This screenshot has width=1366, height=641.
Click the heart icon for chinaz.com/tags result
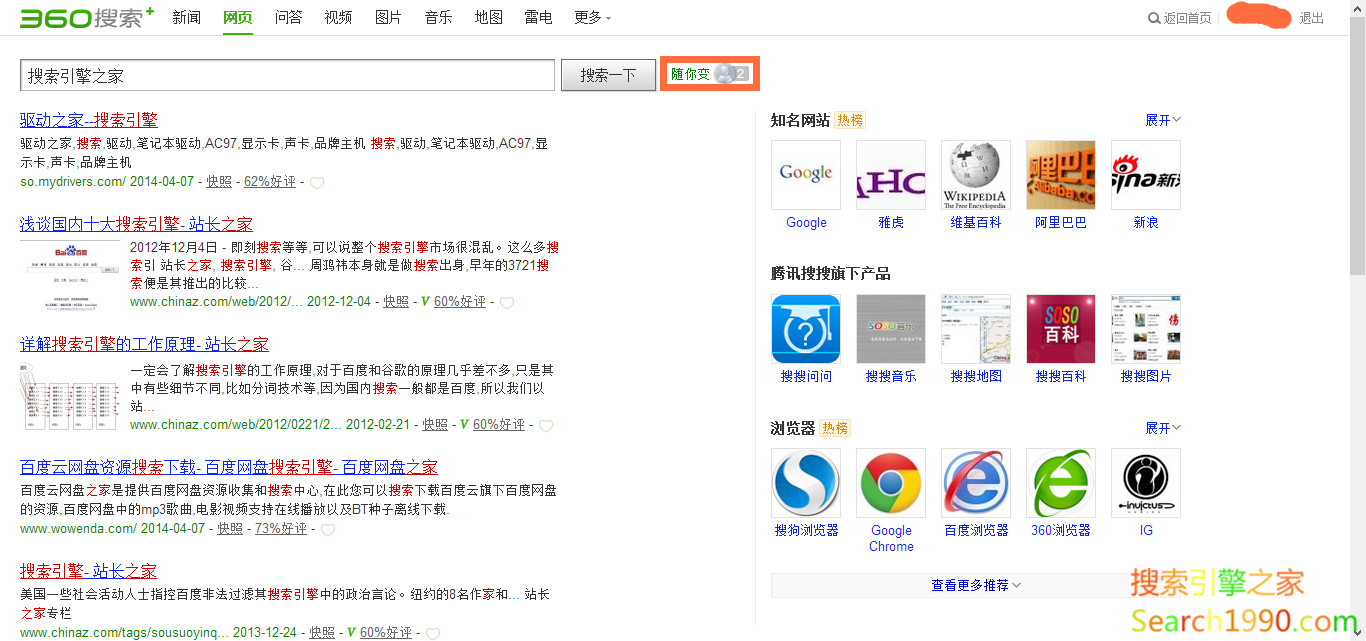433,634
